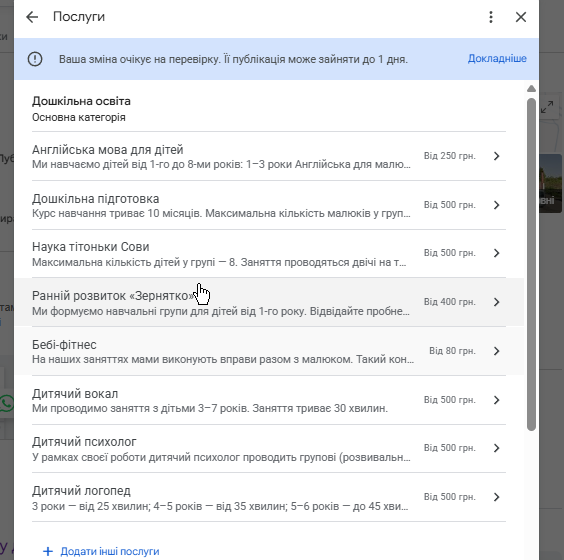Image resolution: width=564 pixels, height=560 pixels.
Task: Expand Дошкільна підготовка chevron arrow
Action: click(496, 205)
